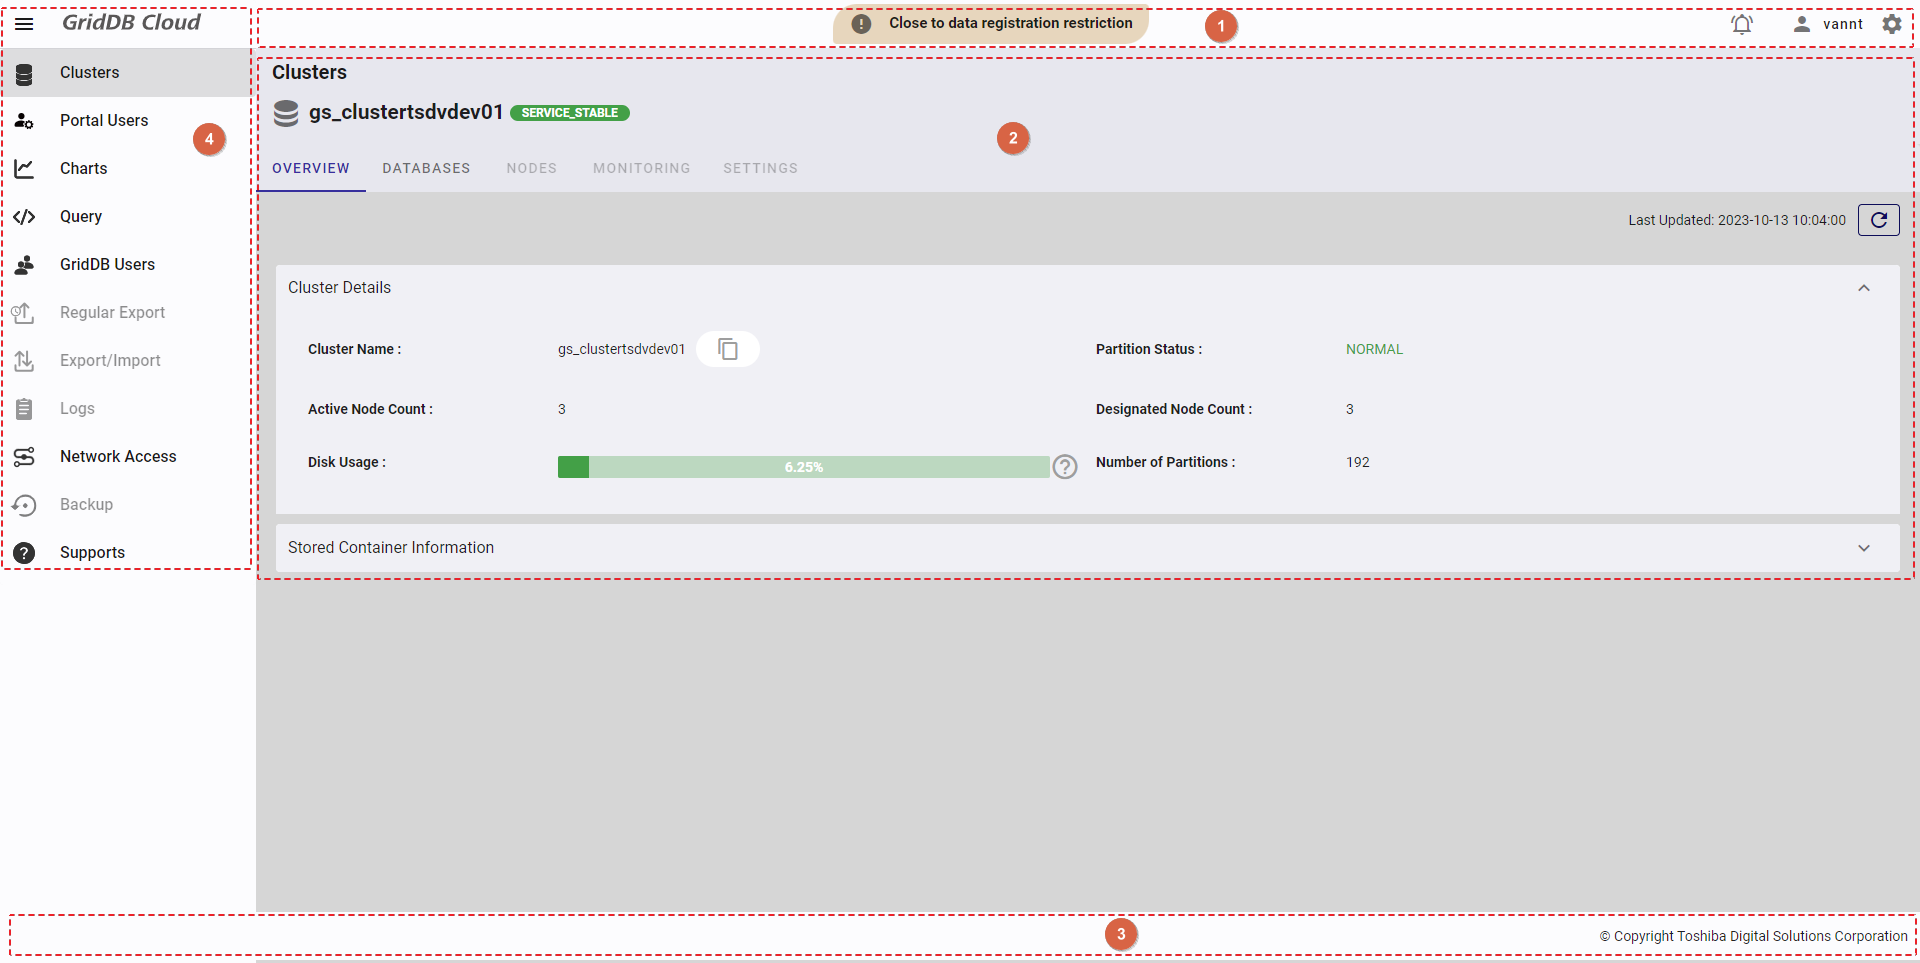Click the Network Access icon
Screen dimensions: 1920x963
(24, 457)
